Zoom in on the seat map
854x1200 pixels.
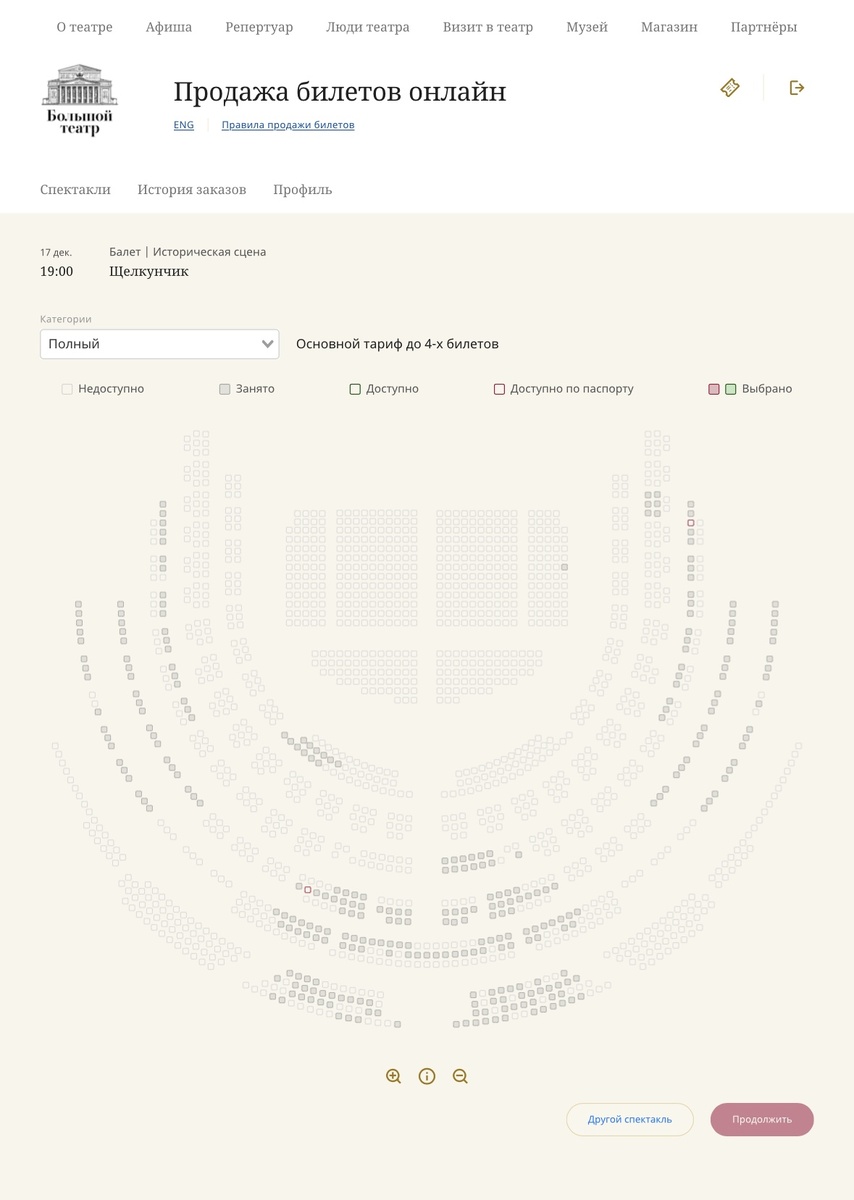[x=392, y=1076]
